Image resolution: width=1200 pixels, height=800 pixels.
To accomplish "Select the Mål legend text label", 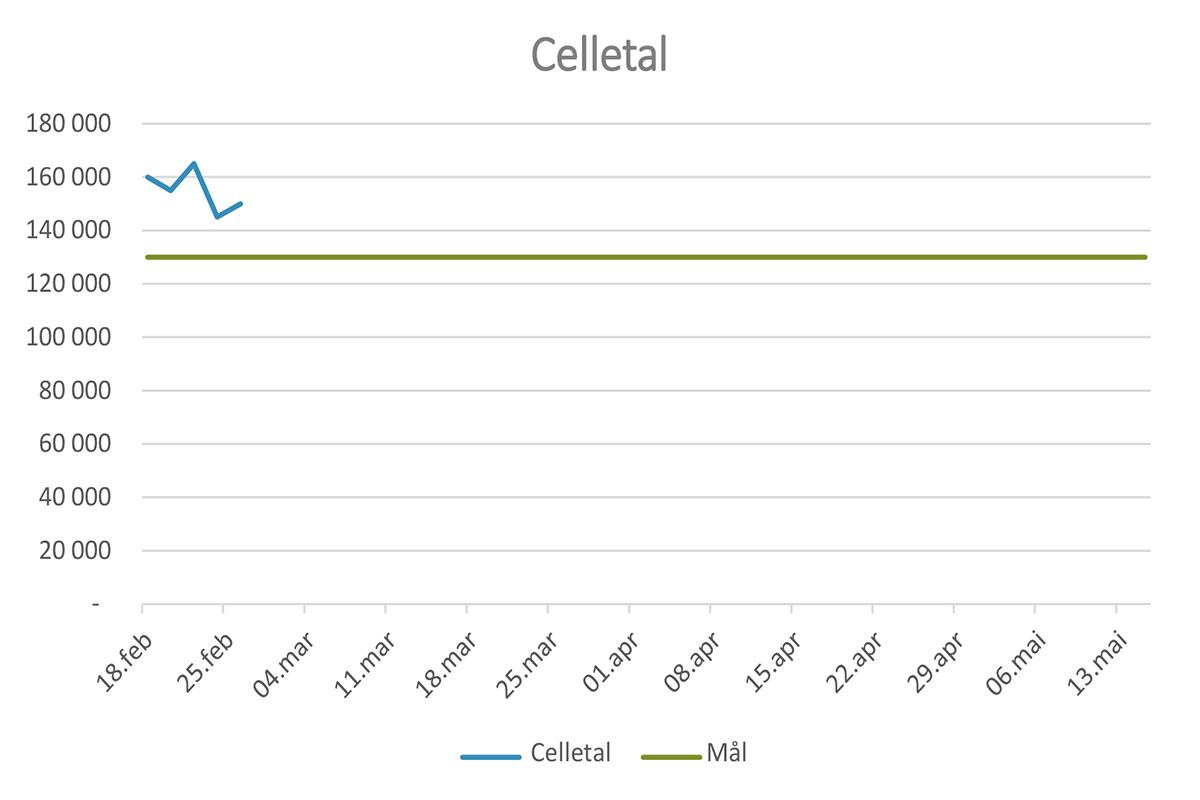I will point(725,753).
